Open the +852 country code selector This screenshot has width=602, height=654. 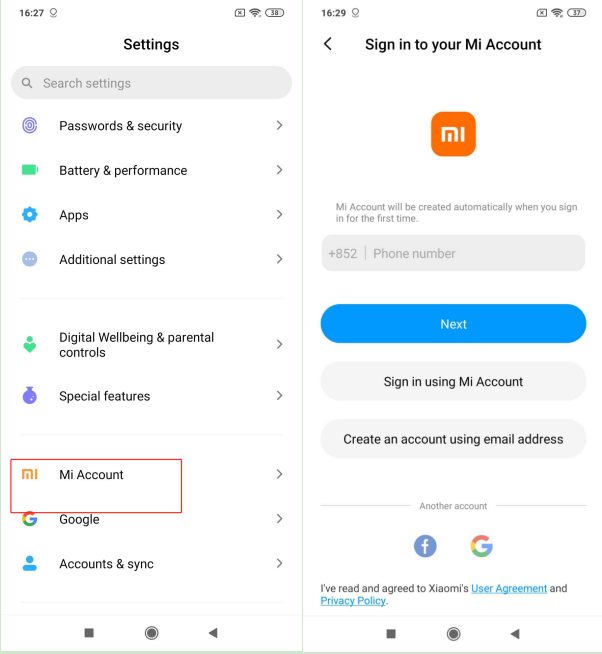[343, 254]
